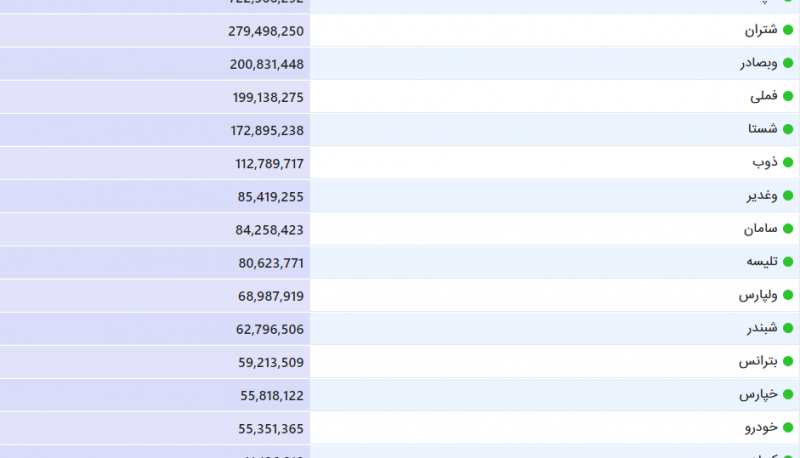Select the symbol name خودرو
This screenshot has width=800, height=458.
click(761, 427)
